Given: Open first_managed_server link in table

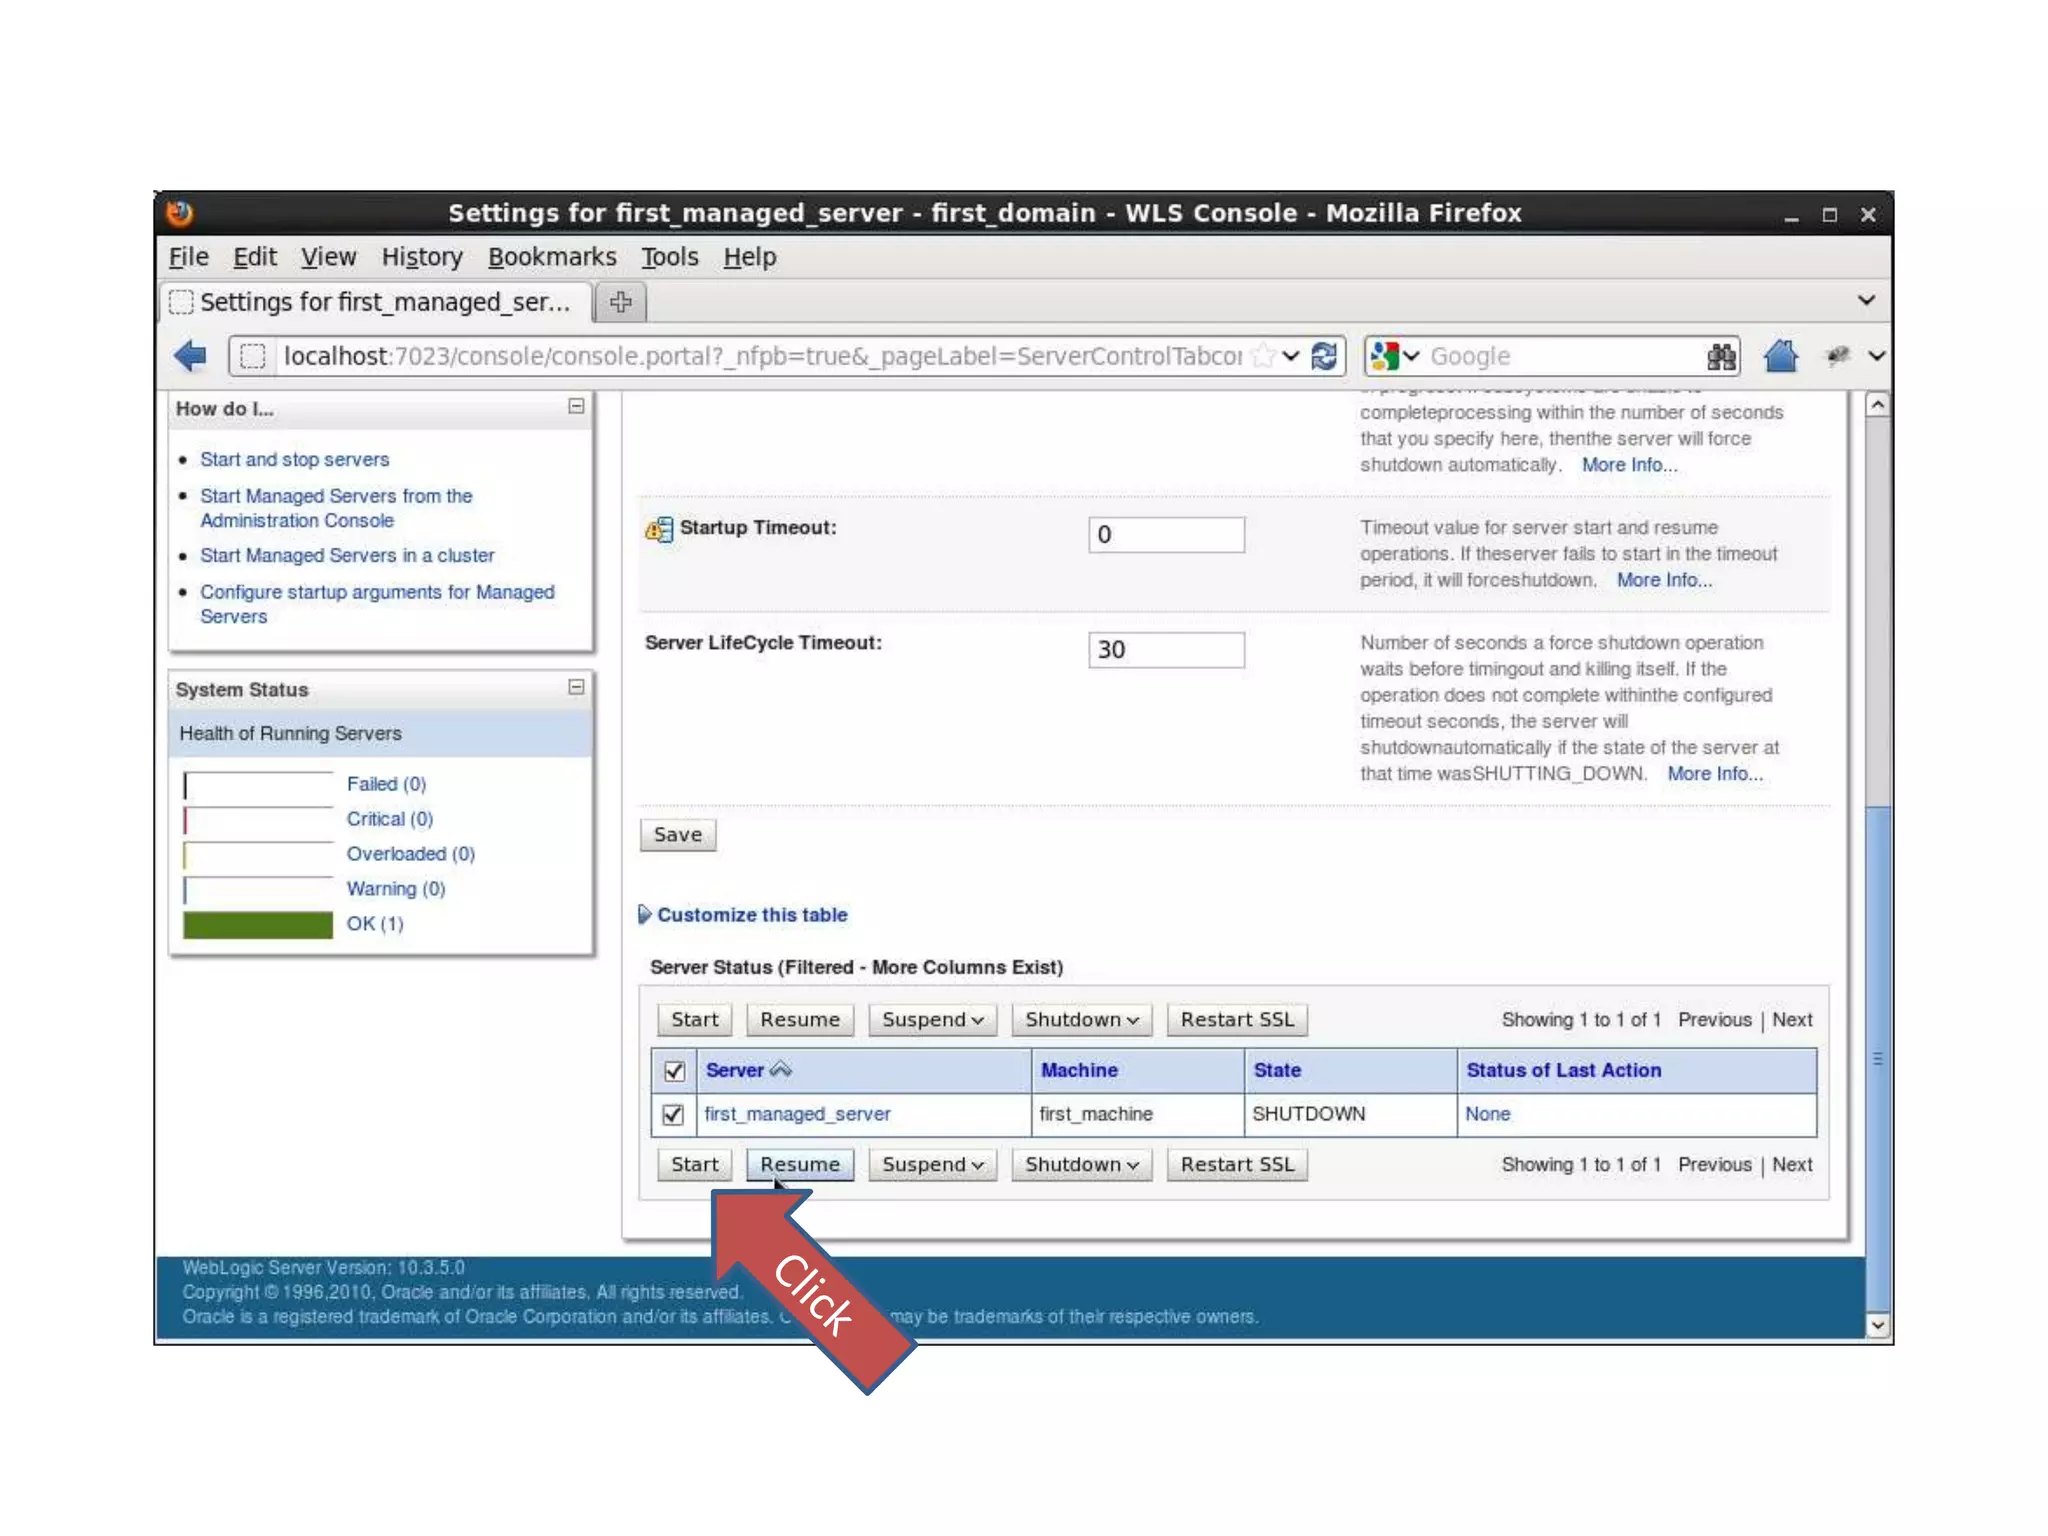Looking at the screenshot, I should click(796, 1114).
